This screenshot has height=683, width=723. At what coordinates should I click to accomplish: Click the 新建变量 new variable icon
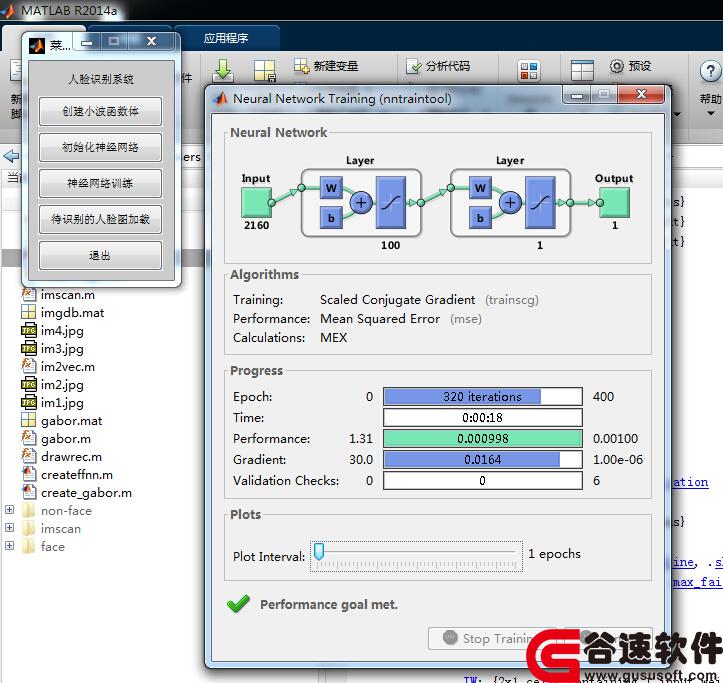coord(301,65)
